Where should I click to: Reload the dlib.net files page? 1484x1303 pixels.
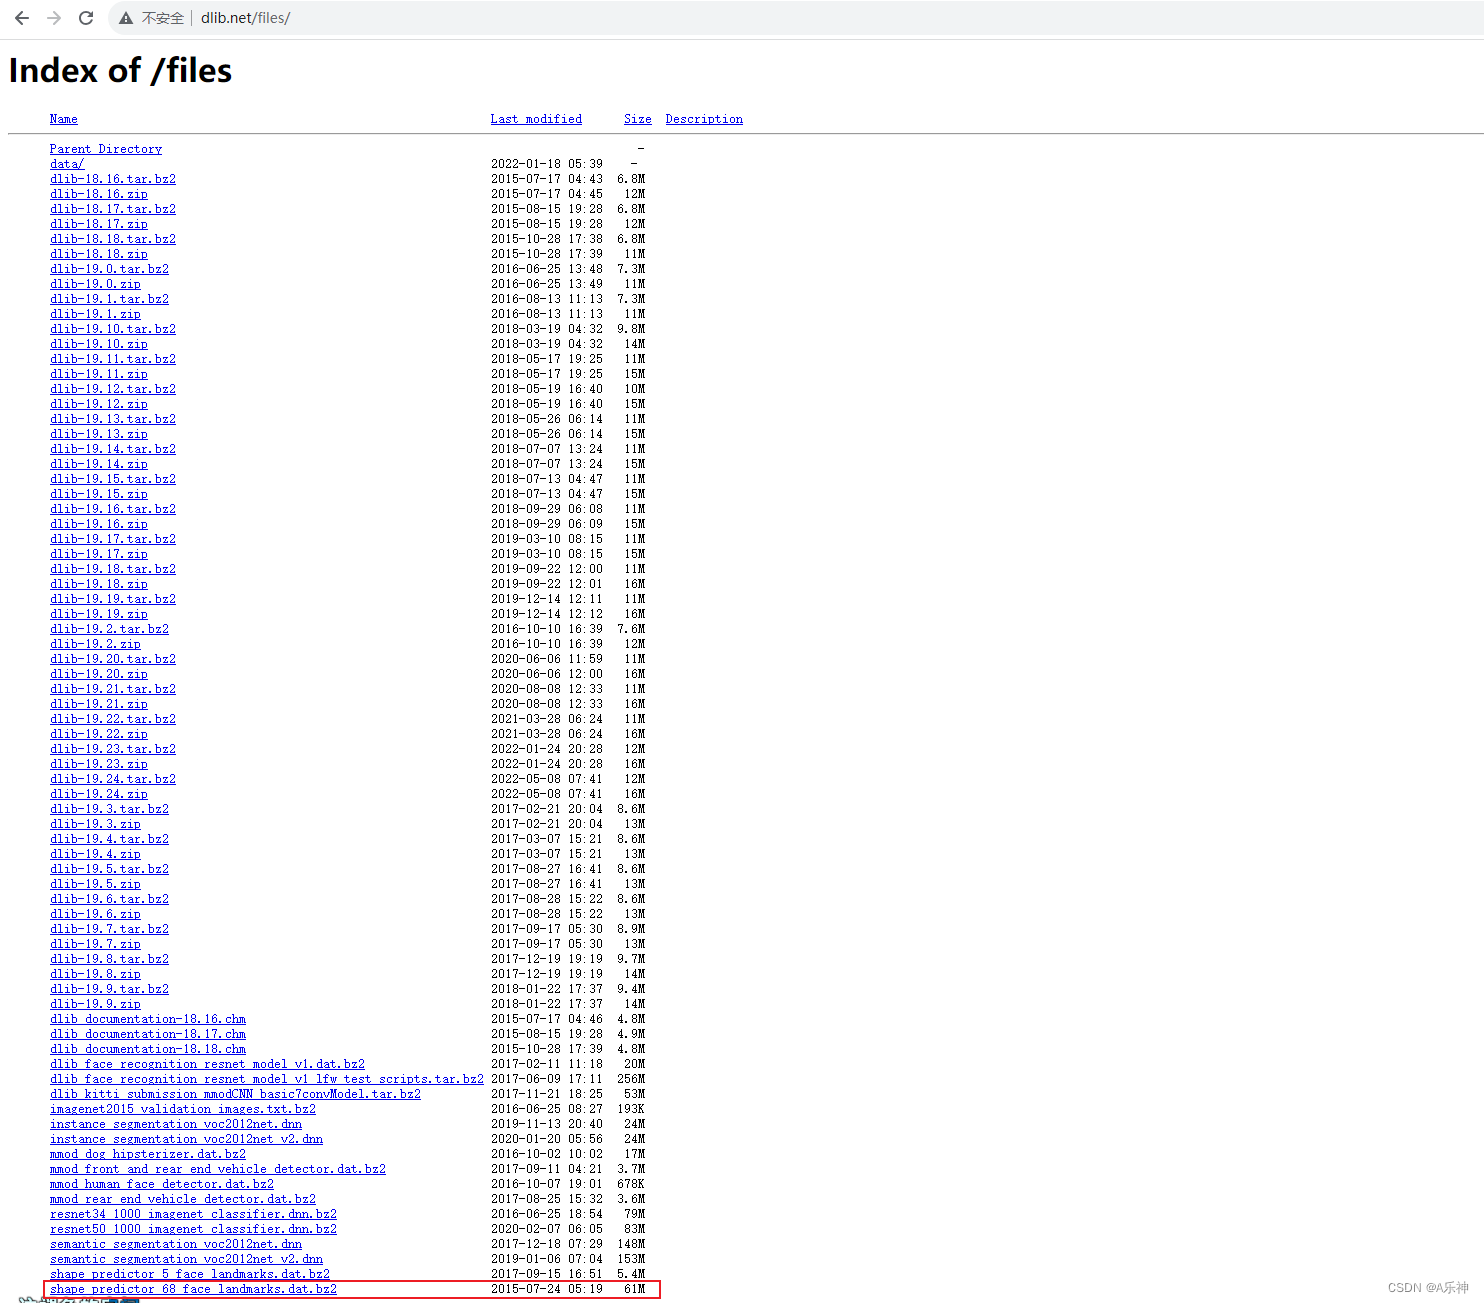tap(85, 17)
